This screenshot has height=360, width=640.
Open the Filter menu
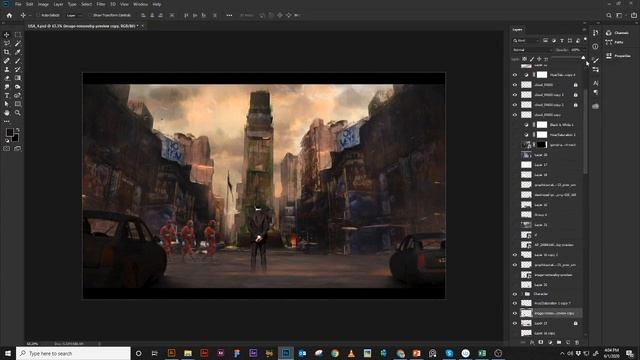(x=101, y=4)
